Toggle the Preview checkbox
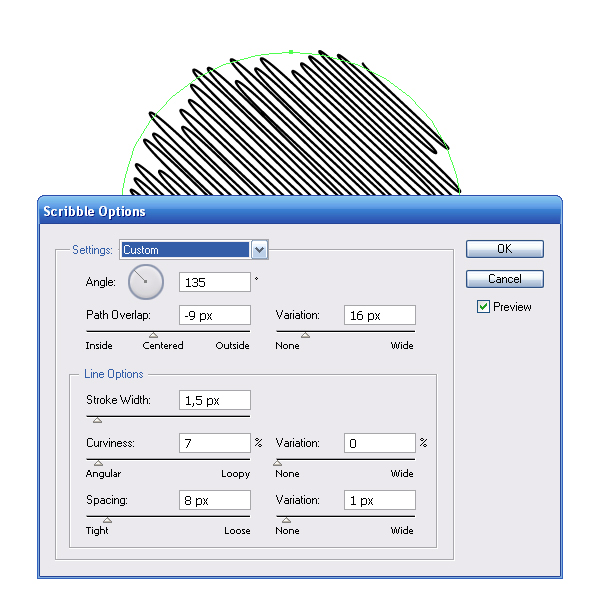Image resolution: width=600 pixels, height=600 pixels. pos(483,307)
